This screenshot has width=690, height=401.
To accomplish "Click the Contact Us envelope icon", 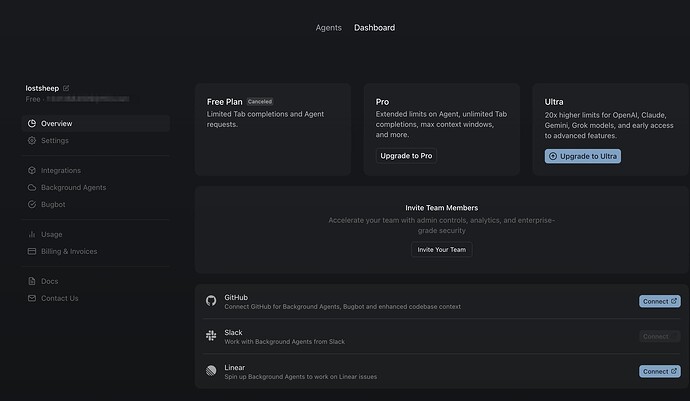I will coord(32,299).
